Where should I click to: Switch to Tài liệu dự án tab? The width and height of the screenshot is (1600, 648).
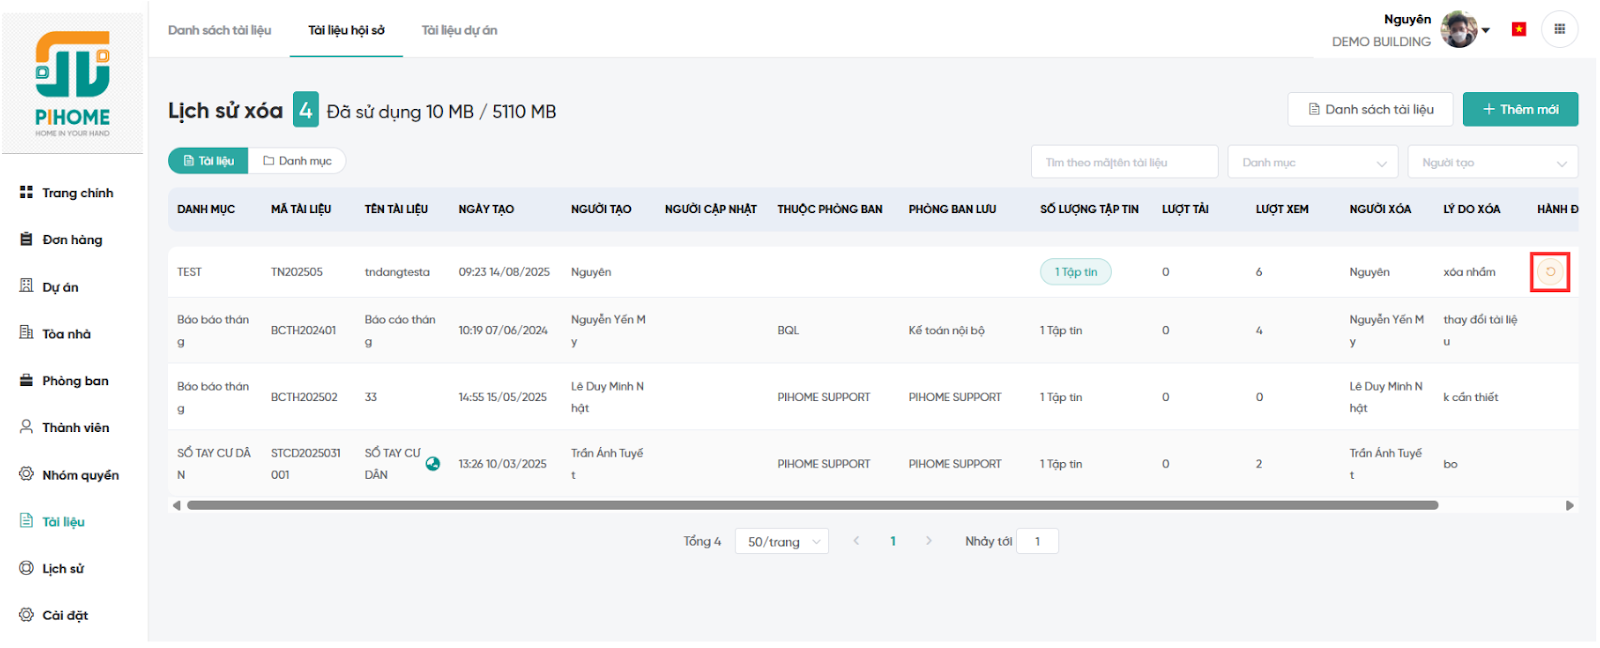[459, 30]
